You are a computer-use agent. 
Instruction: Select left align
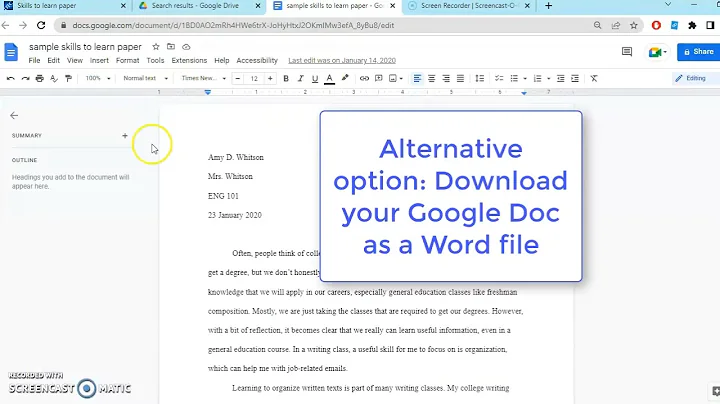(x=417, y=79)
